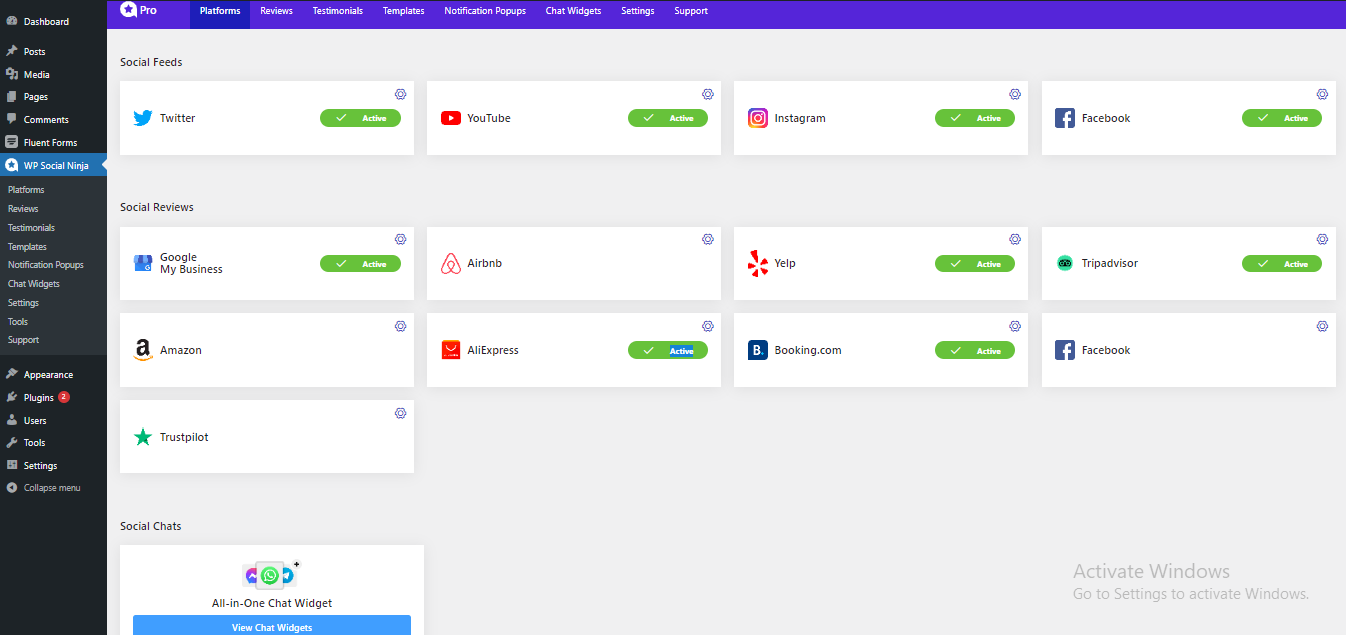Click the Booking.com logo icon
Image resolution: width=1346 pixels, height=635 pixels.
click(x=758, y=350)
